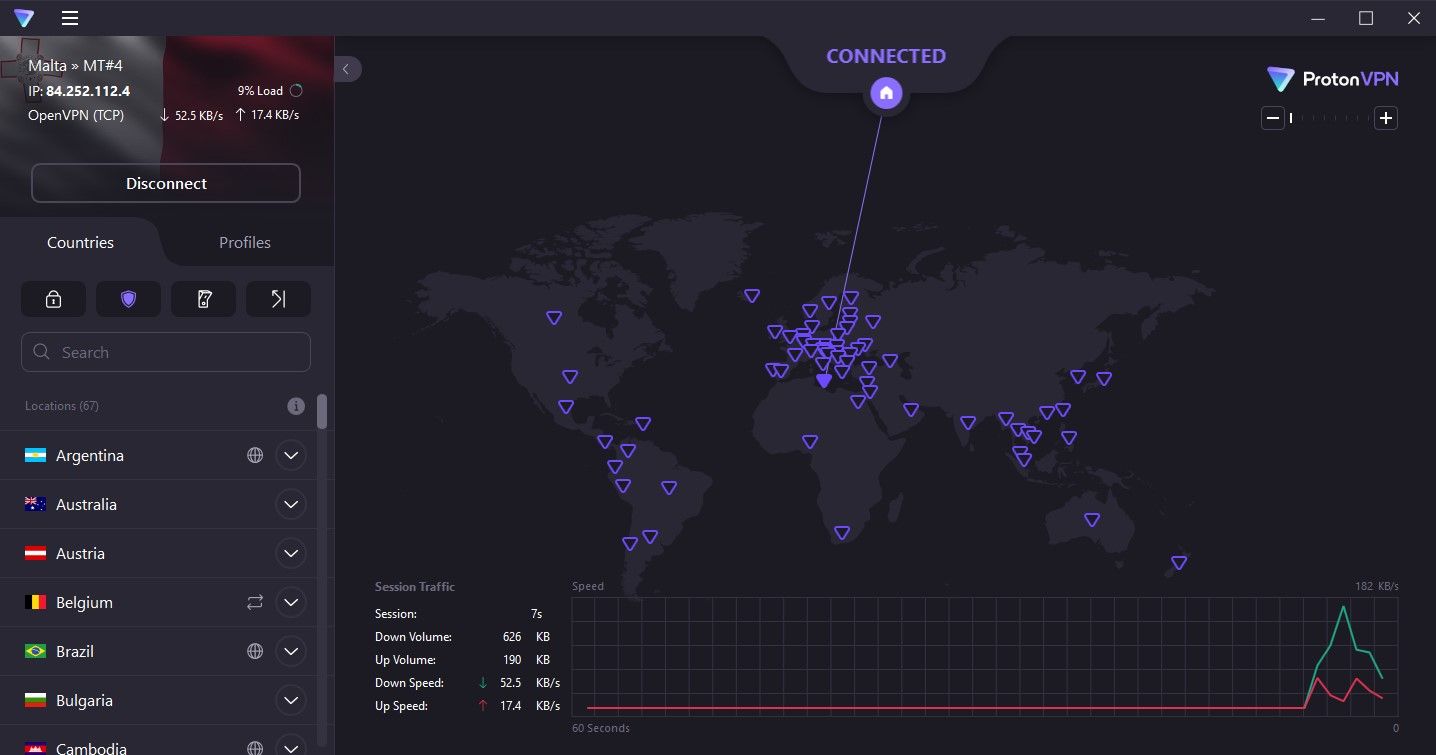The height and width of the screenshot is (755, 1436).
Task: Open the hamburger menu
Action: click(x=68, y=17)
